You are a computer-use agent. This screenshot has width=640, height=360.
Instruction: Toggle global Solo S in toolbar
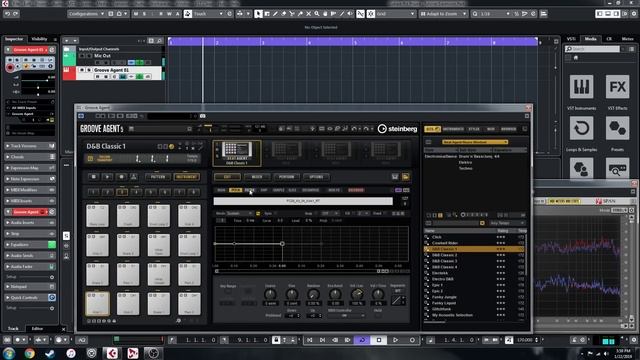click(144, 14)
